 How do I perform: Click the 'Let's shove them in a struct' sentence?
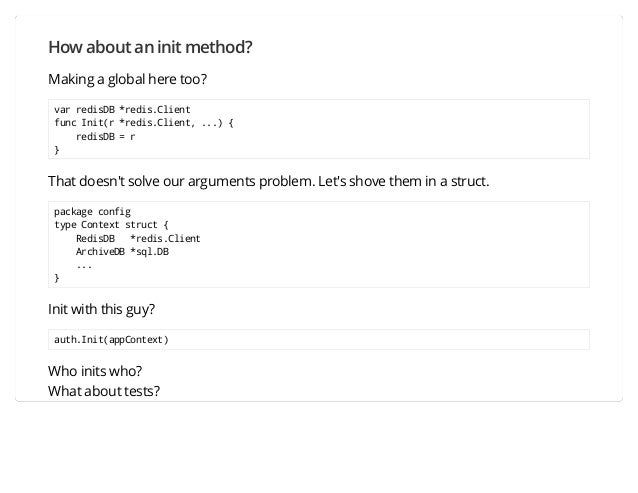click(x=404, y=181)
